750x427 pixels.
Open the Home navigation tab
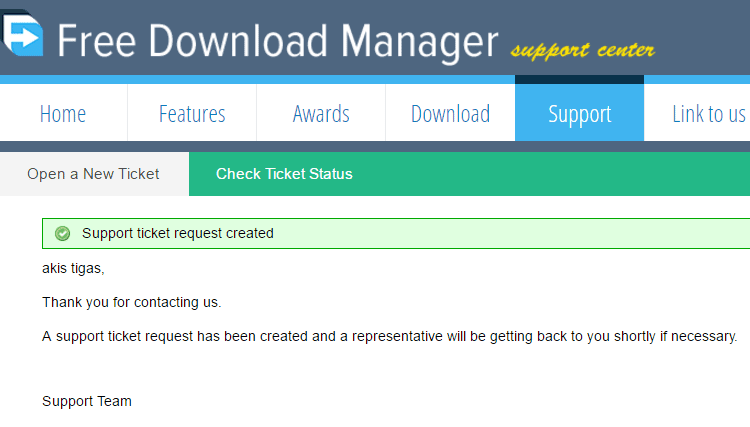click(63, 114)
